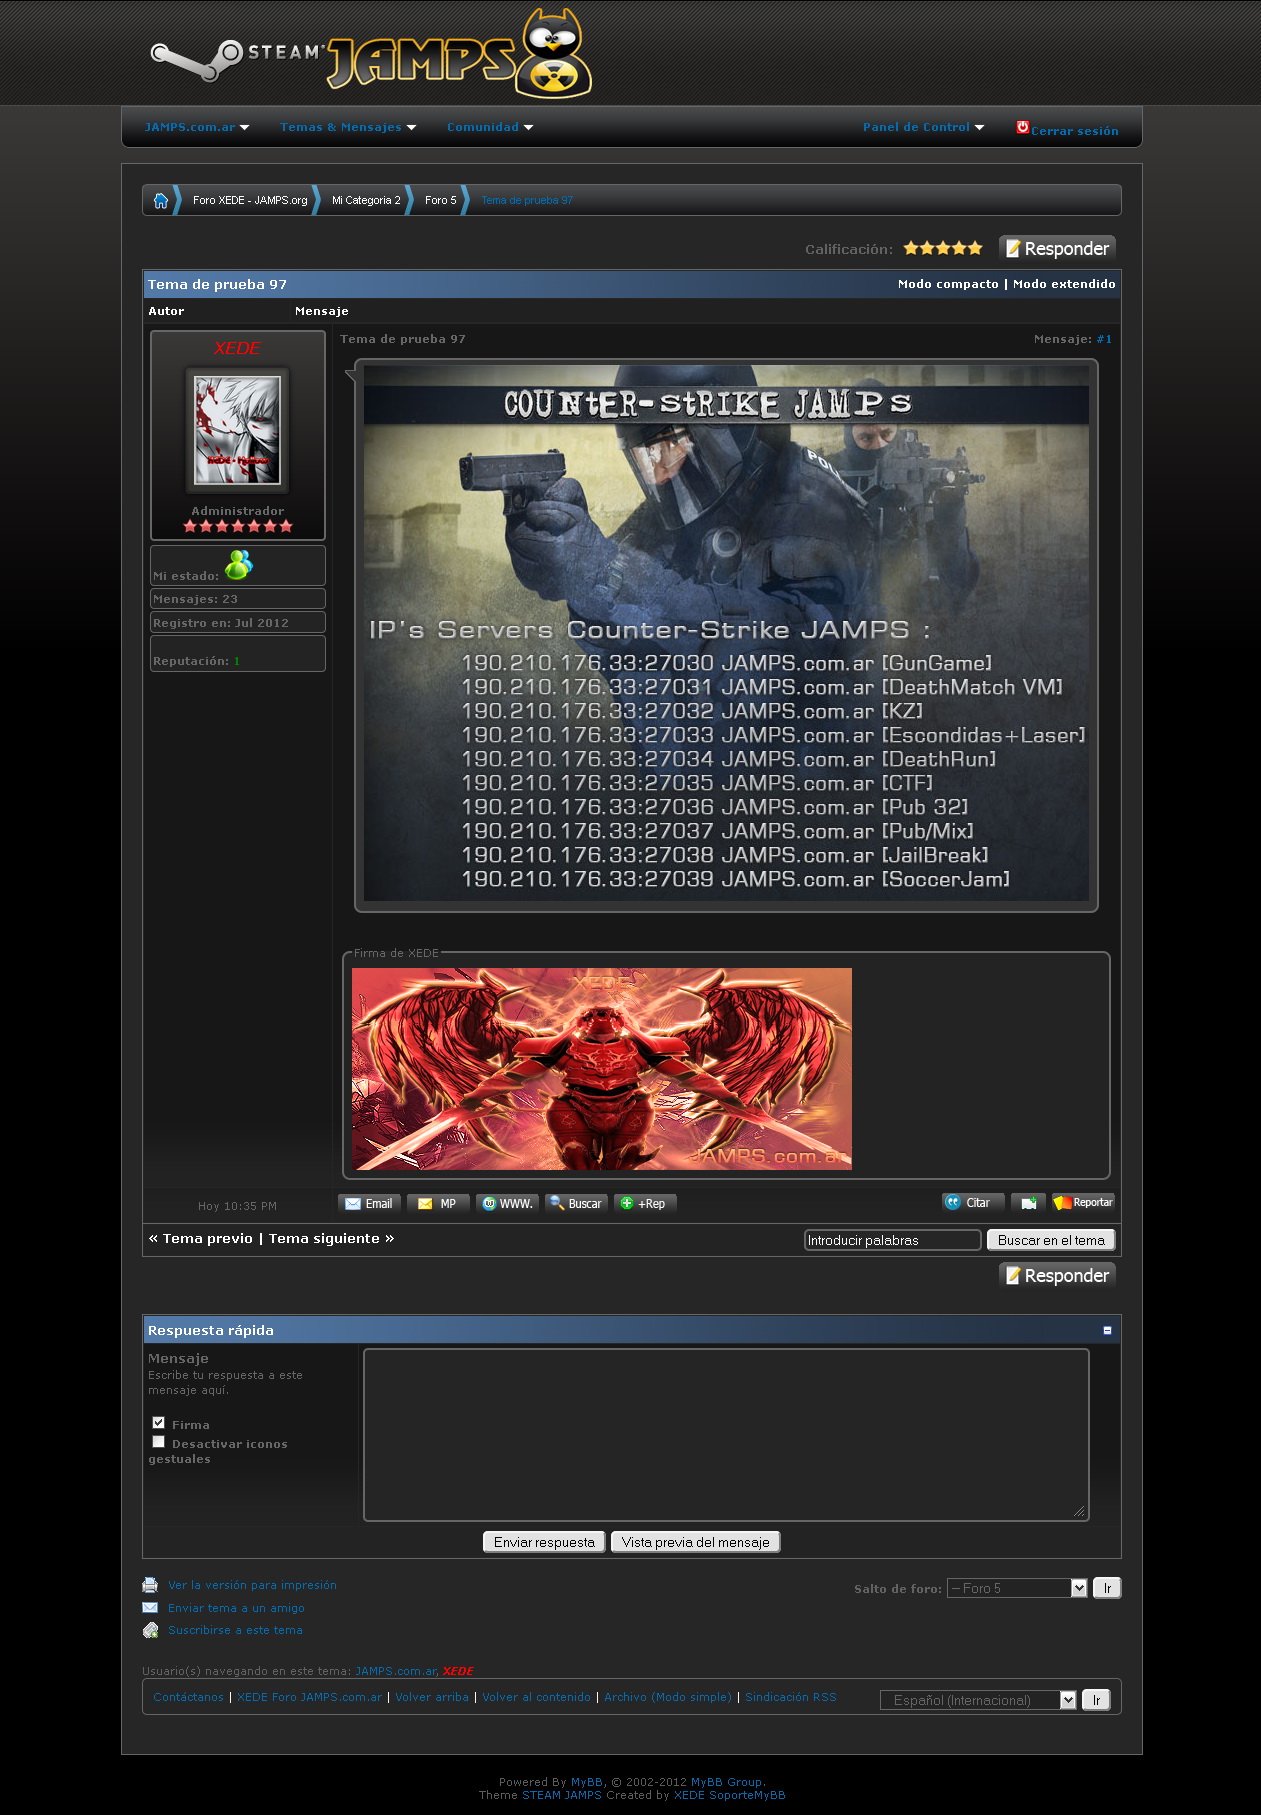
Task: Open the Comunidad menu
Action: 489,127
